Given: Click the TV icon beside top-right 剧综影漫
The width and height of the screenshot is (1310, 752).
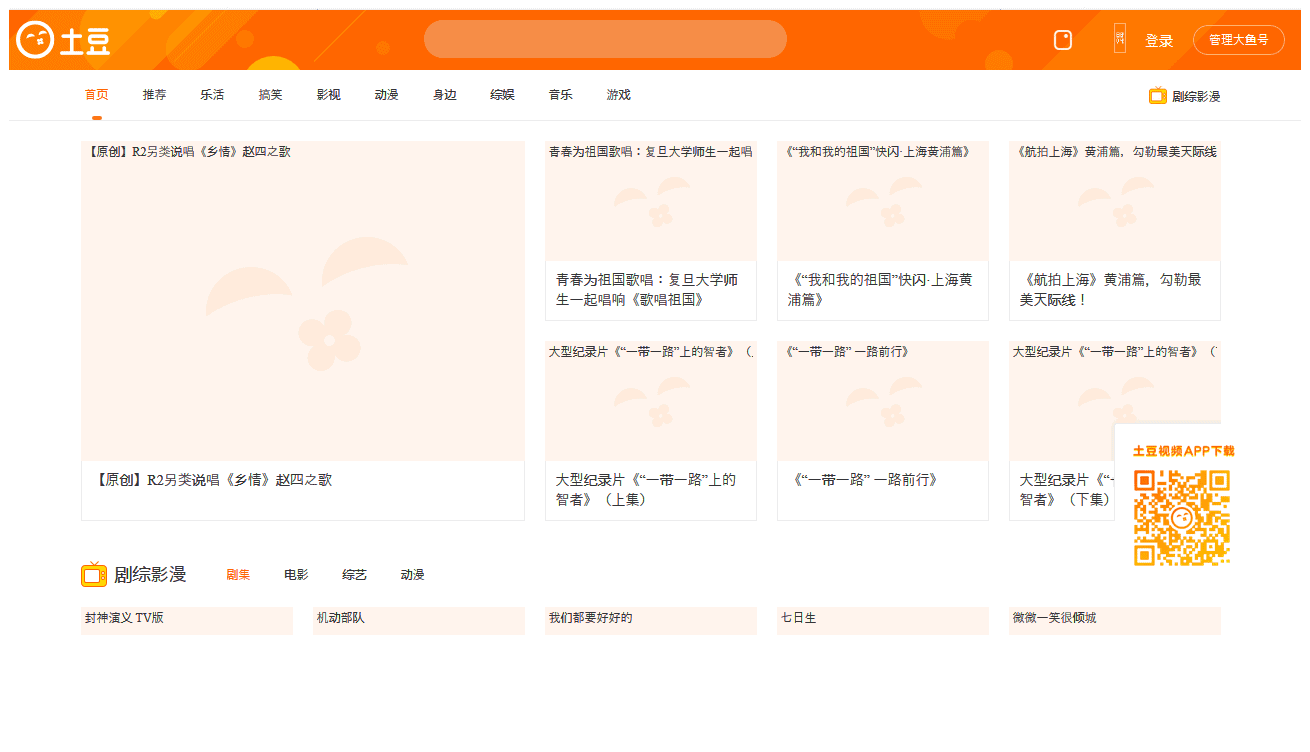Looking at the screenshot, I should pyautogui.click(x=1158, y=96).
